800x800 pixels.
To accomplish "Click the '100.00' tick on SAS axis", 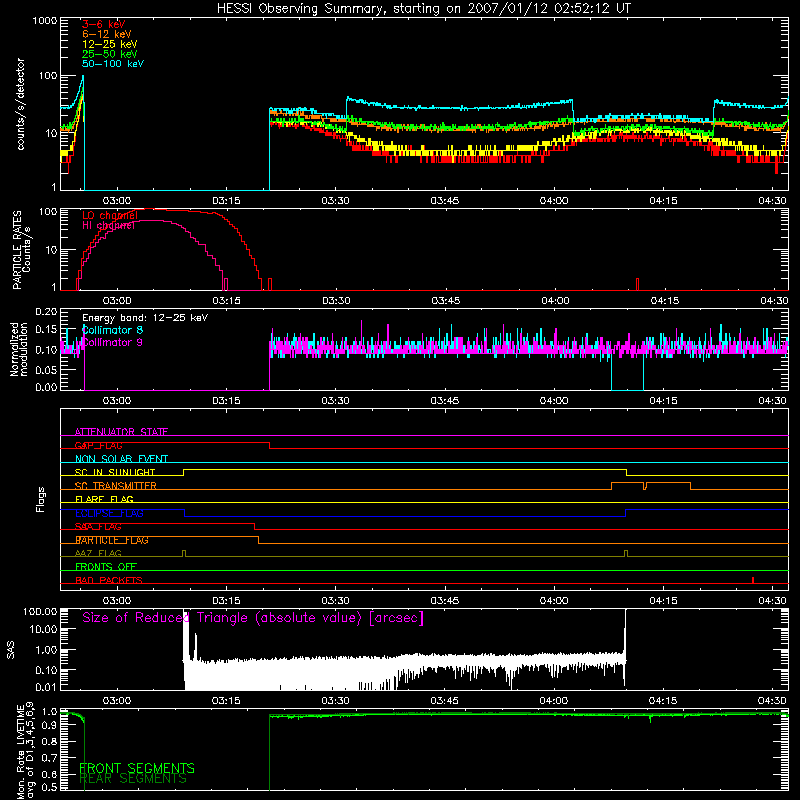I will click(x=40, y=612).
